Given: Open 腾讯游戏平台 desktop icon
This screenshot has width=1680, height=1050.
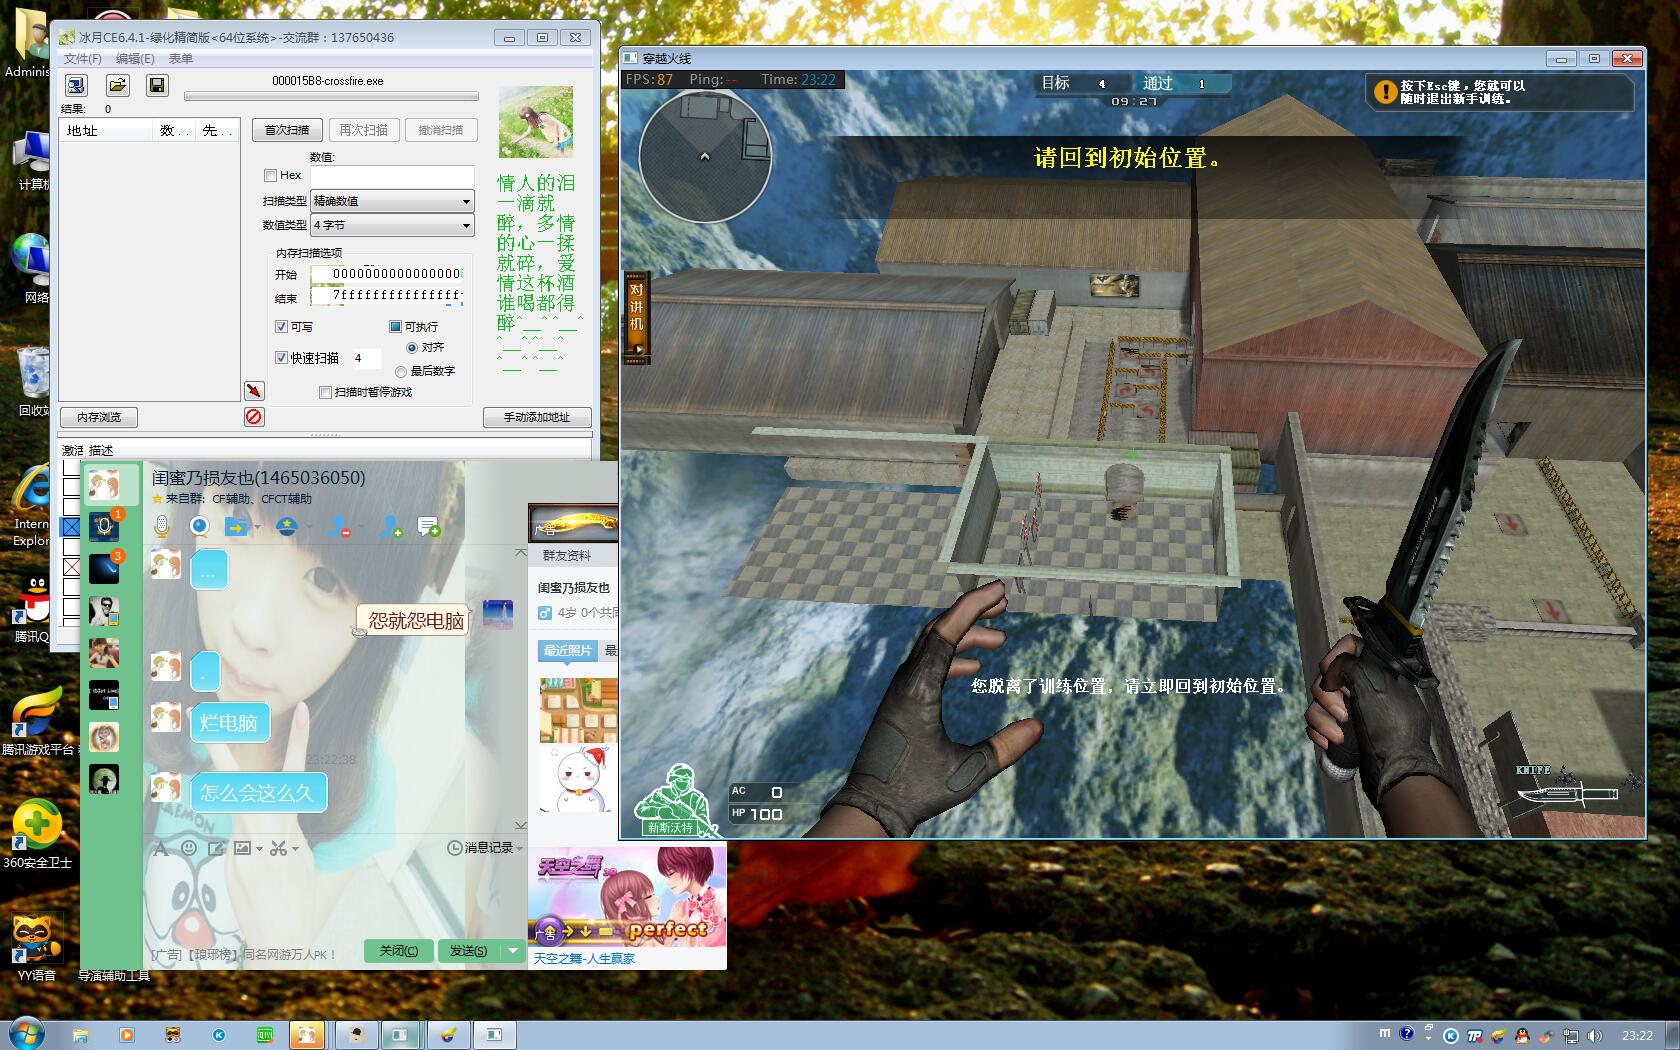Looking at the screenshot, I should tap(37, 722).
